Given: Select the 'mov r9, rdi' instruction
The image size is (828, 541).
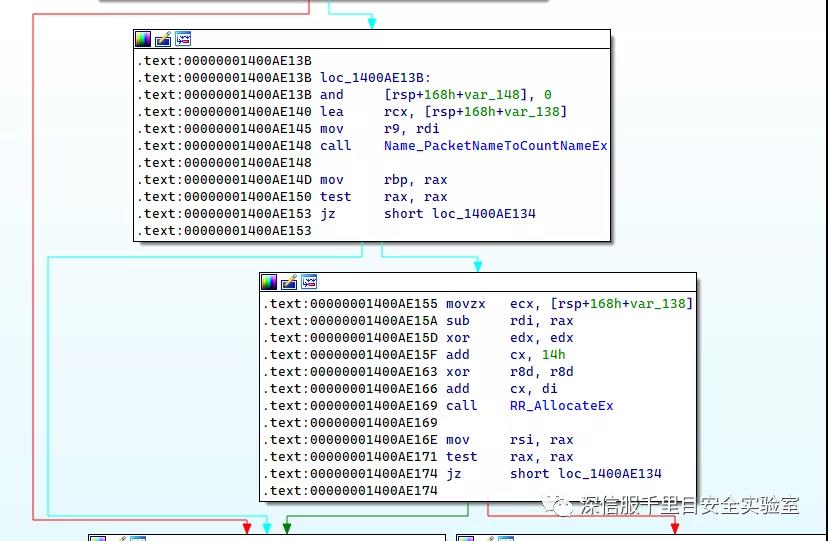Looking at the screenshot, I should (380, 129).
